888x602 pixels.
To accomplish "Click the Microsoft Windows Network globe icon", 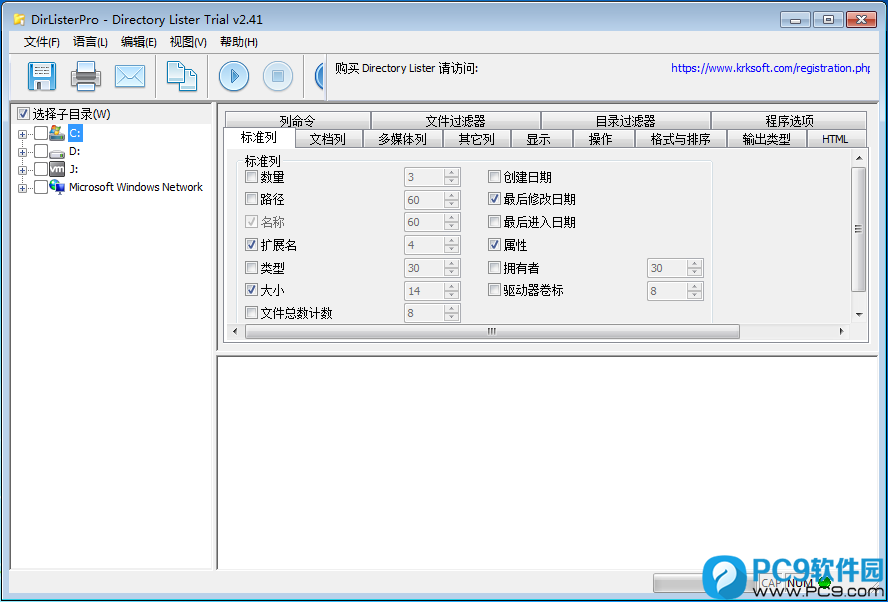I will [57, 187].
